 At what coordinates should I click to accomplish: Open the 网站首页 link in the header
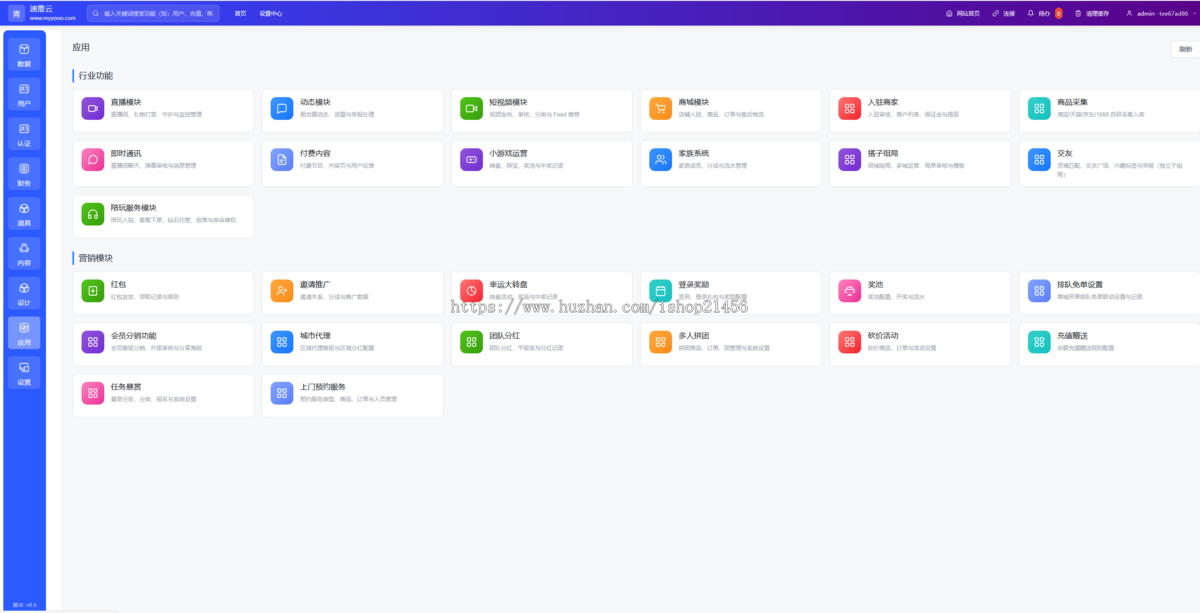point(963,13)
